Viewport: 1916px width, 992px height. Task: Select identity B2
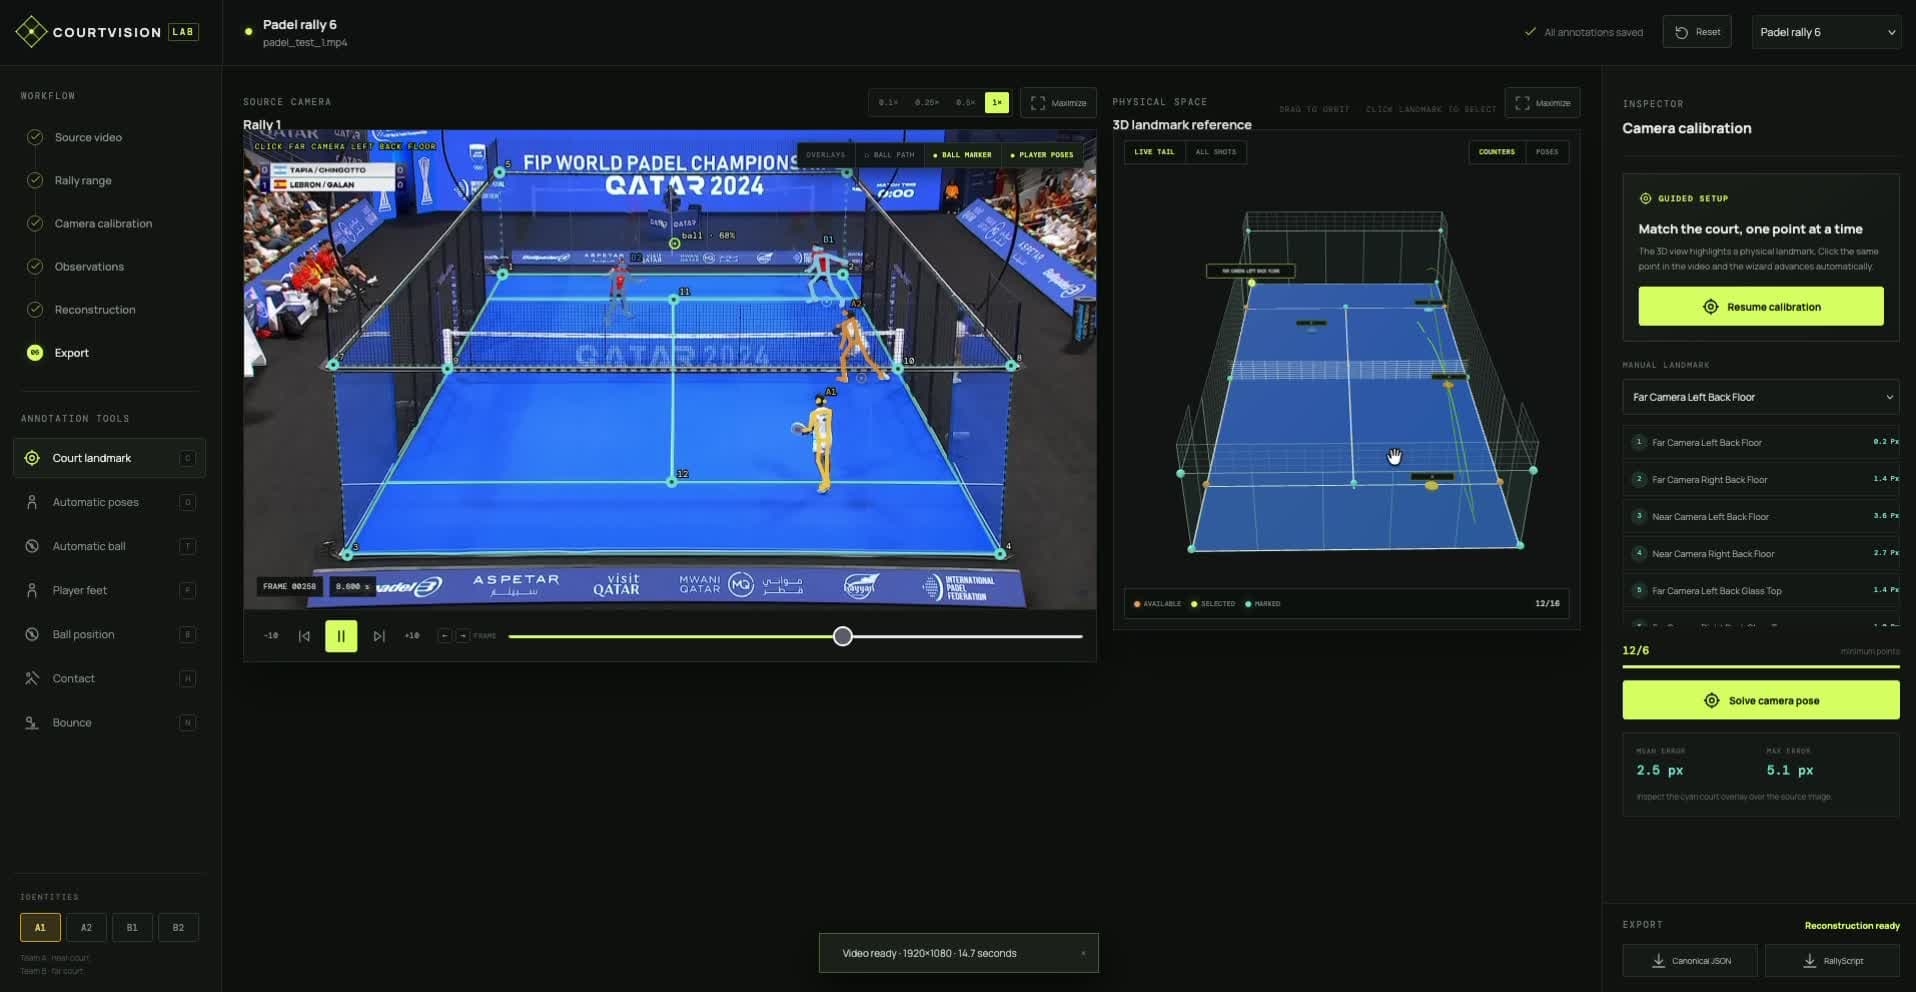pos(178,927)
